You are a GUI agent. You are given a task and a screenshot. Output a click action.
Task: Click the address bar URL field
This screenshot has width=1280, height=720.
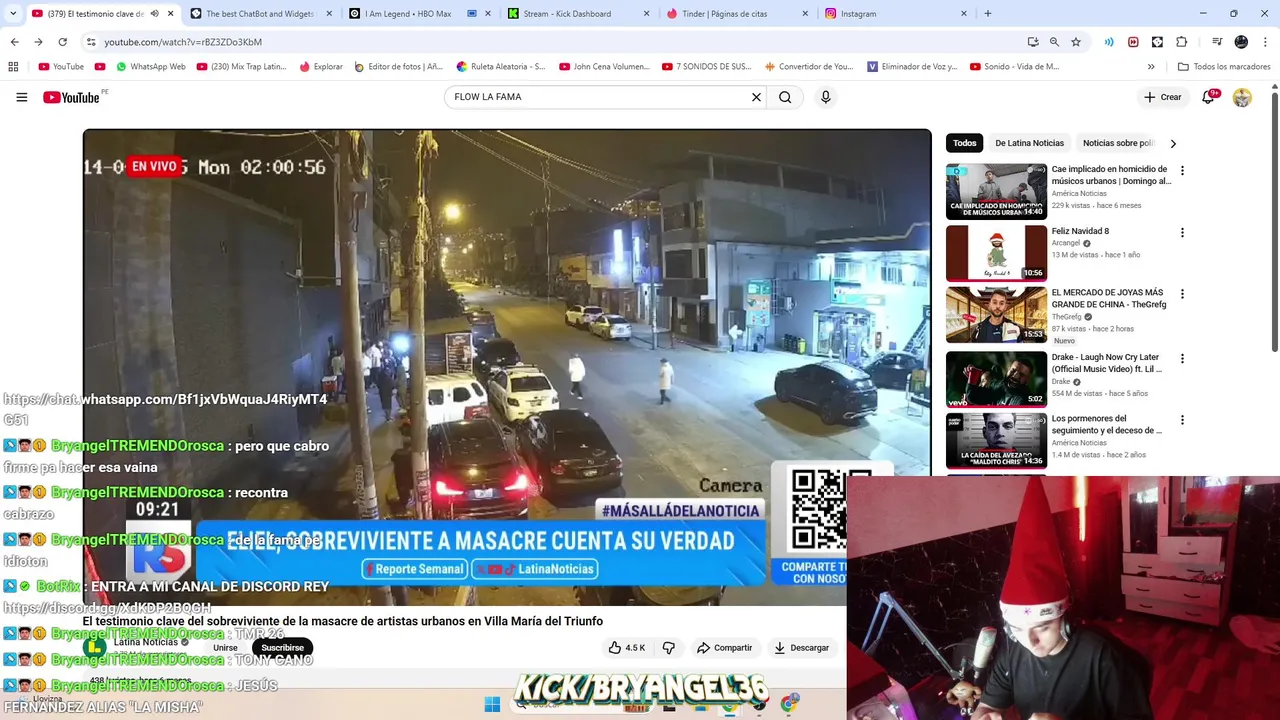tap(560, 42)
